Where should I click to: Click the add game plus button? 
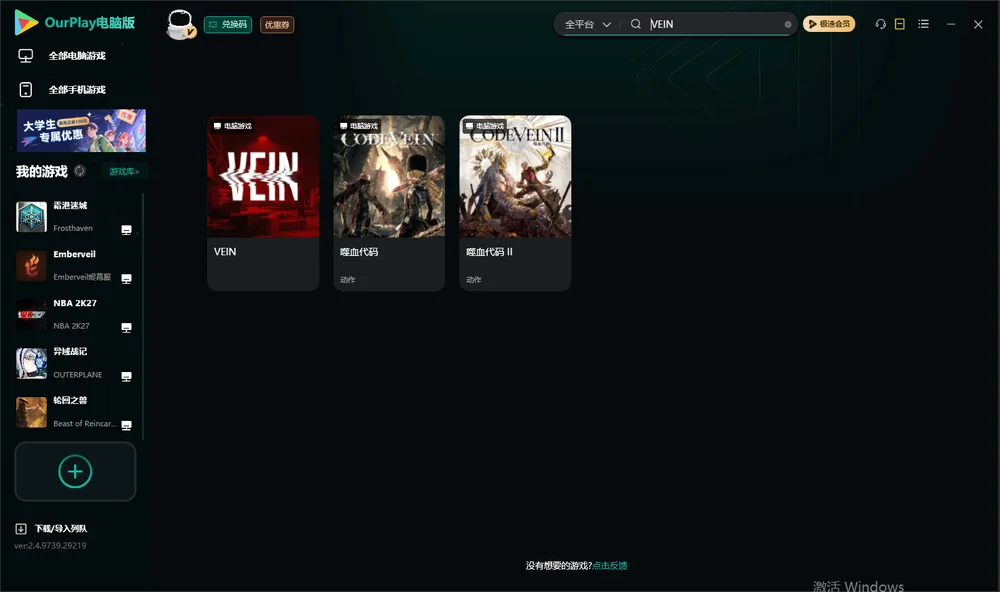[75, 471]
